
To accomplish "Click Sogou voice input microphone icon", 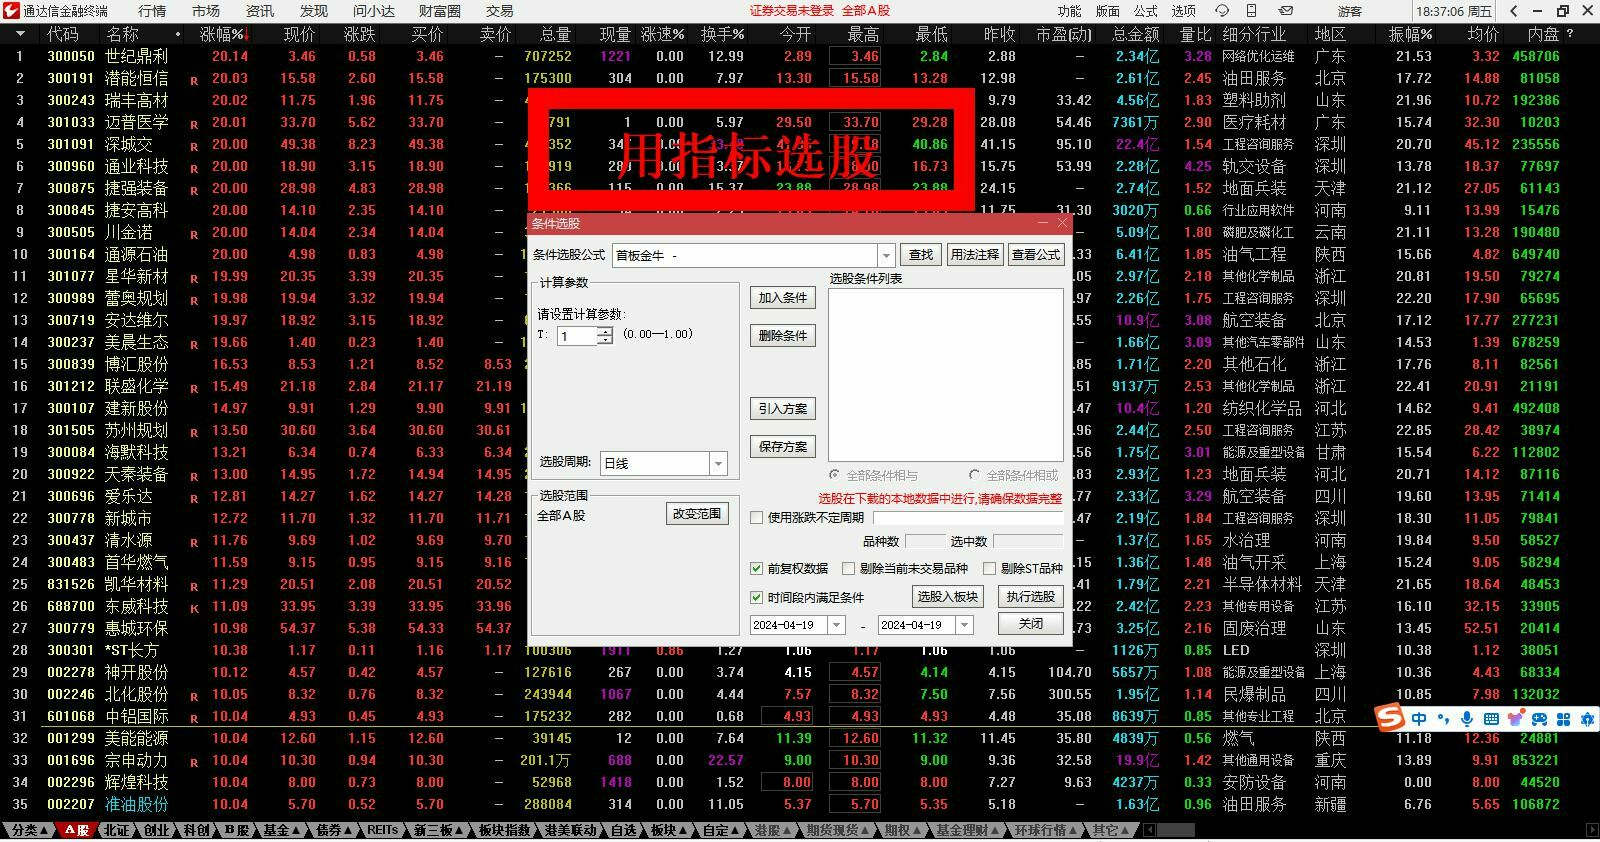I will pyautogui.click(x=1467, y=719).
